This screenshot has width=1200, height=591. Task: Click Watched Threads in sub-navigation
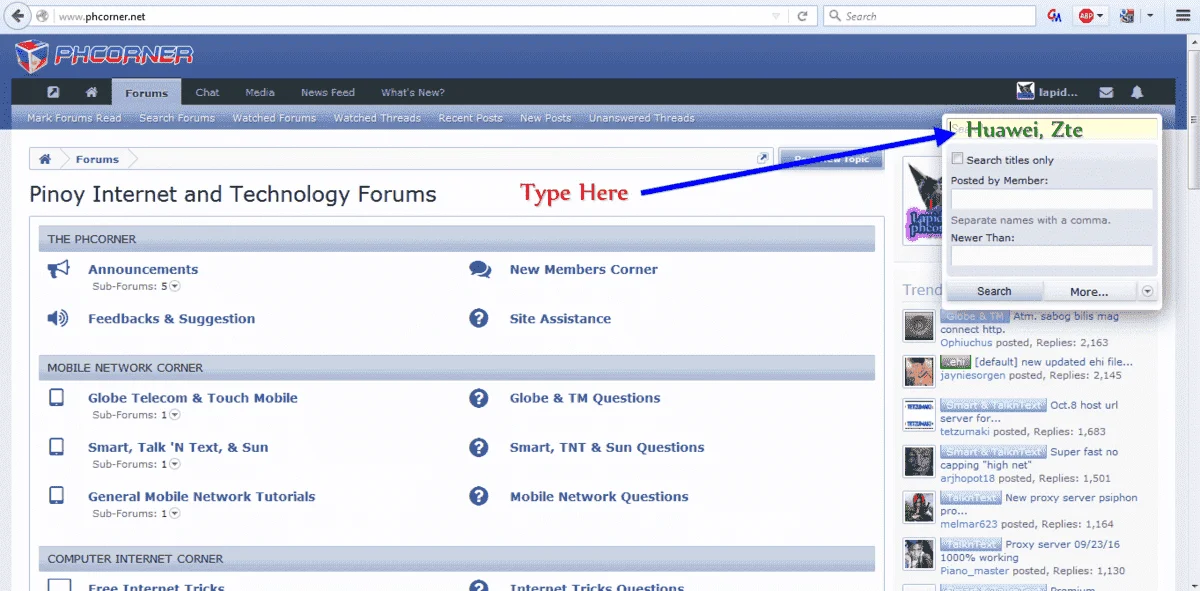[377, 118]
